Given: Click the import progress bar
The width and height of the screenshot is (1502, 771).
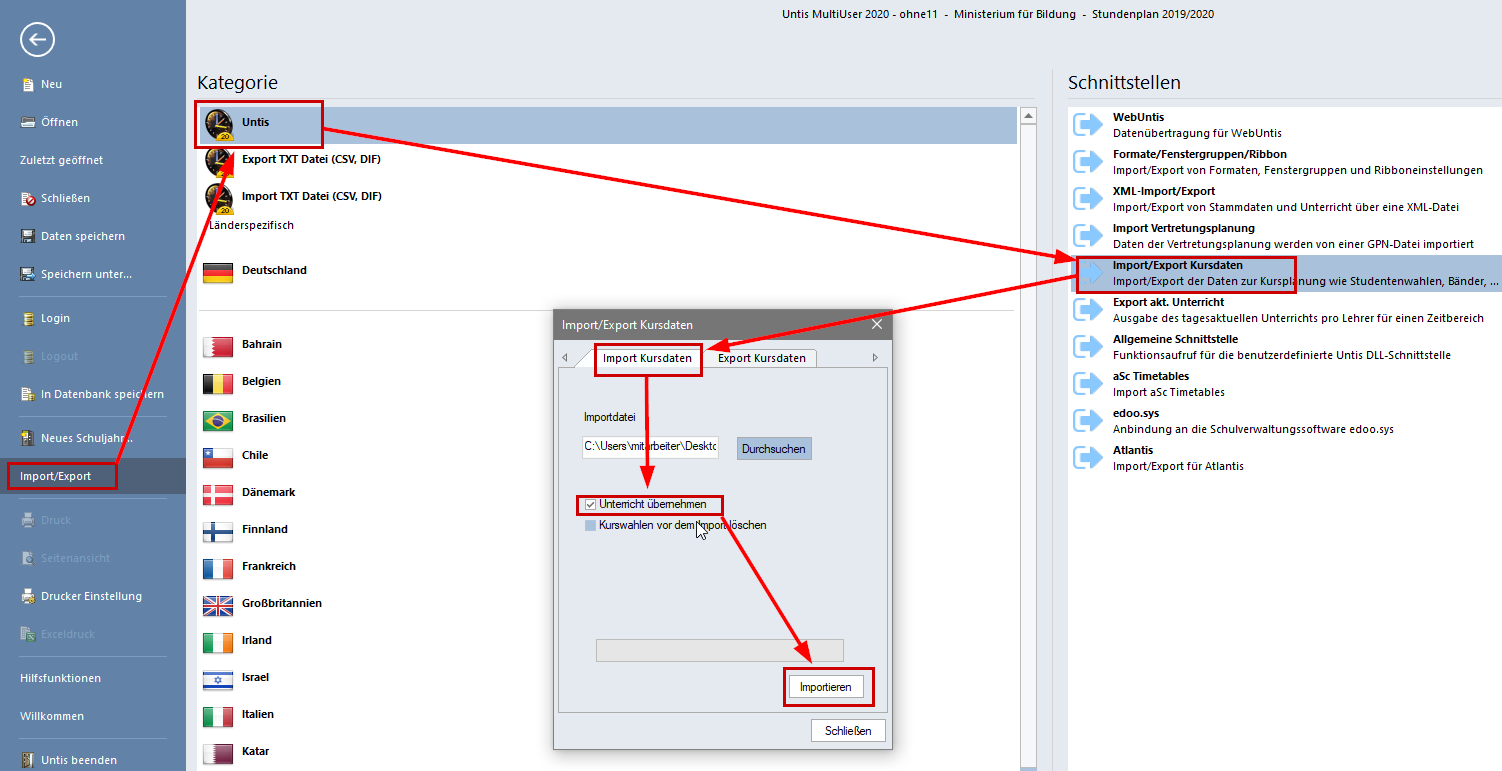Looking at the screenshot, I should [x=720, y=651].
